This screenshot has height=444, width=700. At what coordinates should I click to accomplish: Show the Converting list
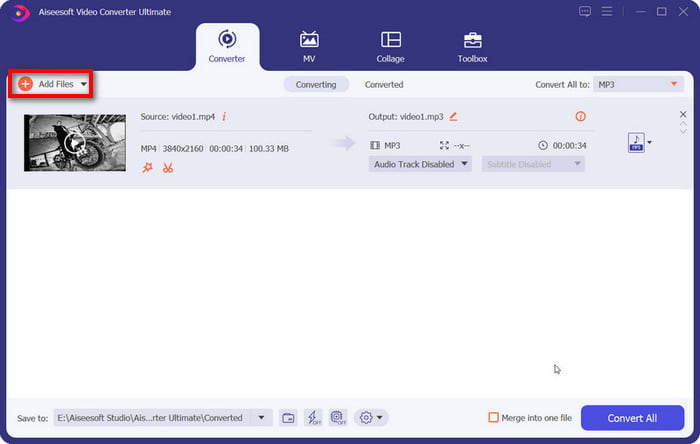[316, 84]
